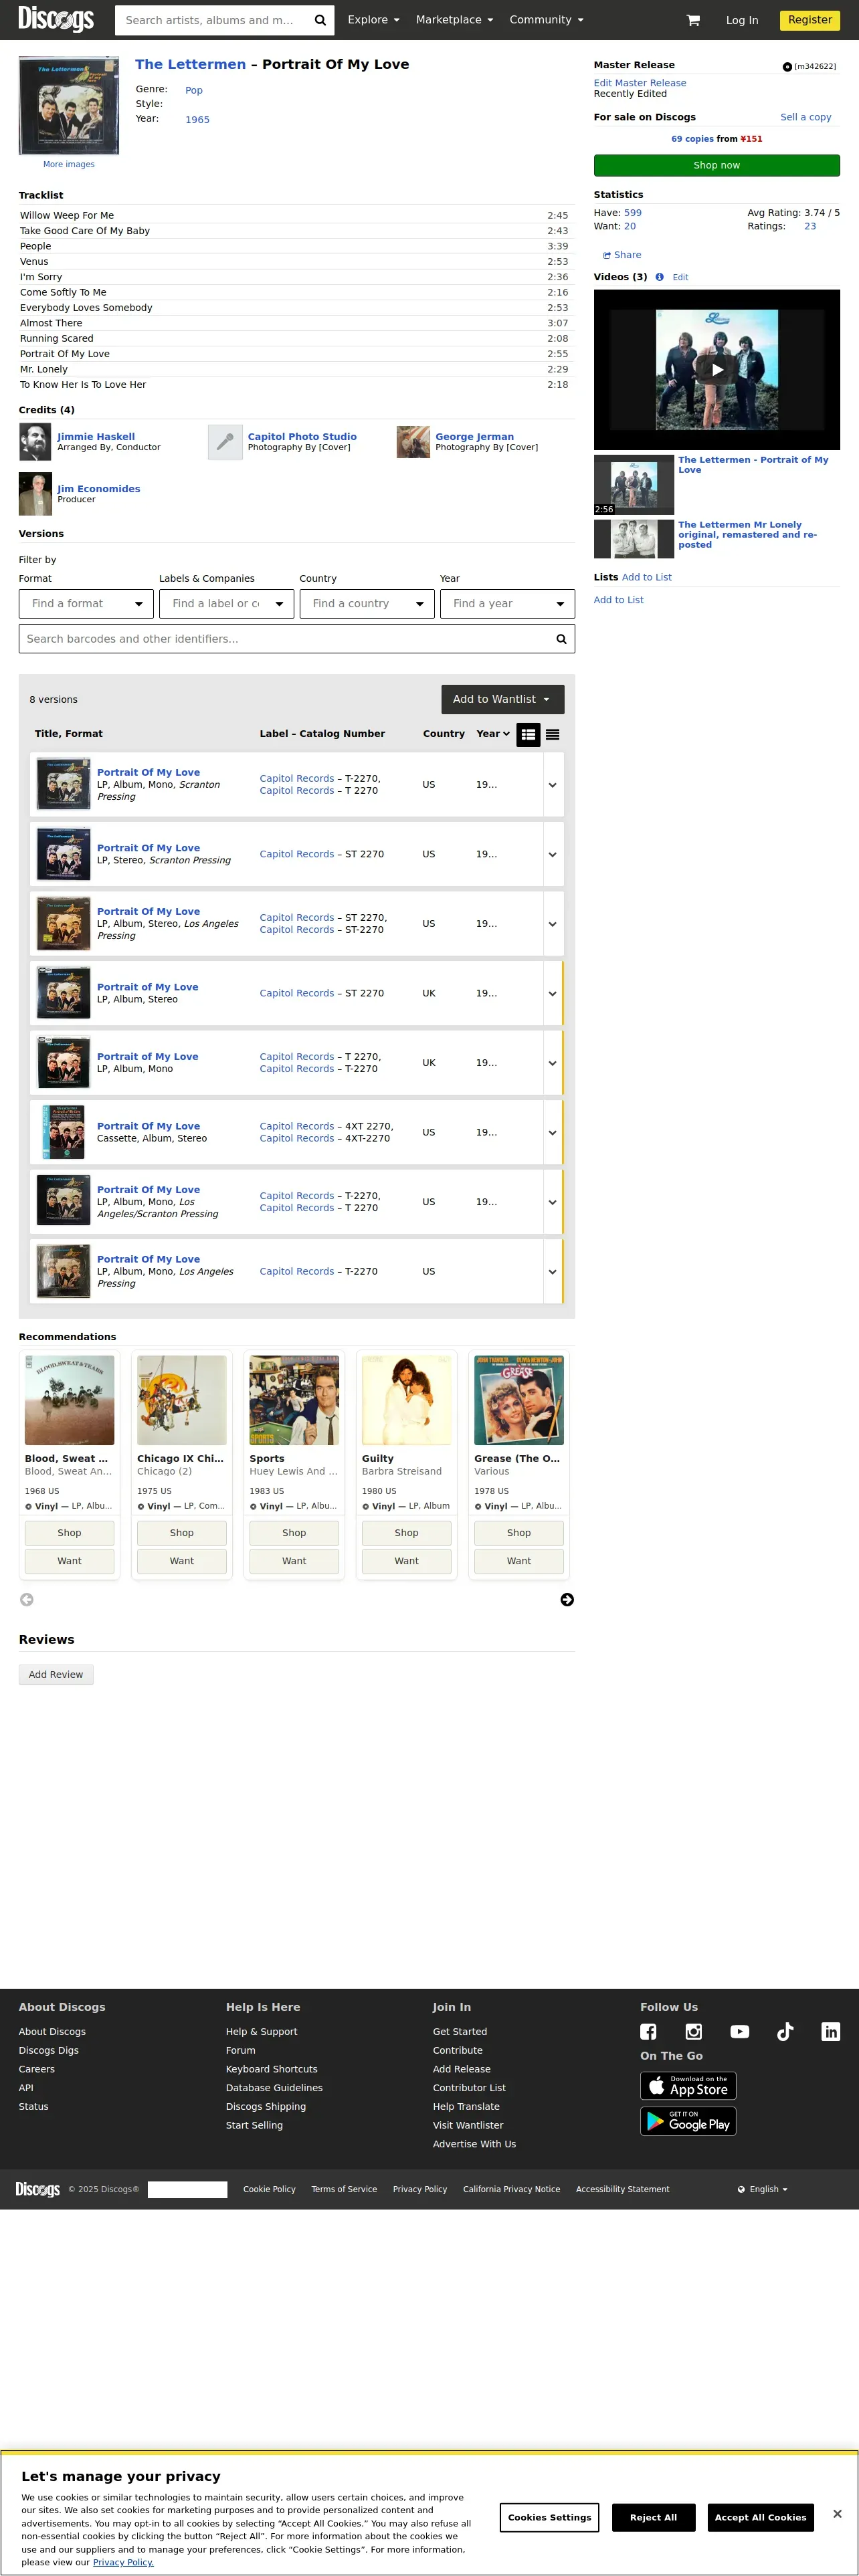Click Sell a copy link
The width and height of the screenshot is (859, 2576).
tap(806, 117)
